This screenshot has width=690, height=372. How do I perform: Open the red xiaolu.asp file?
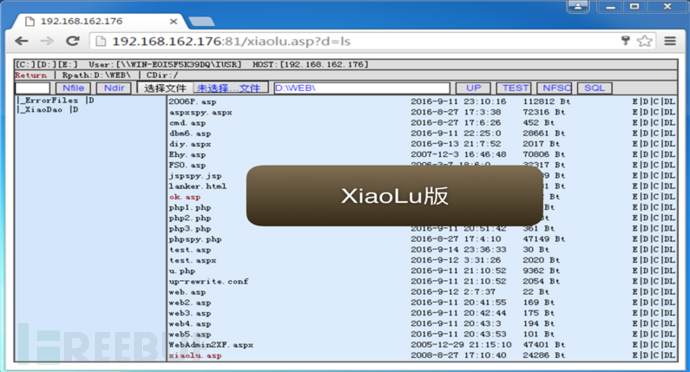(x=195, y=355)
